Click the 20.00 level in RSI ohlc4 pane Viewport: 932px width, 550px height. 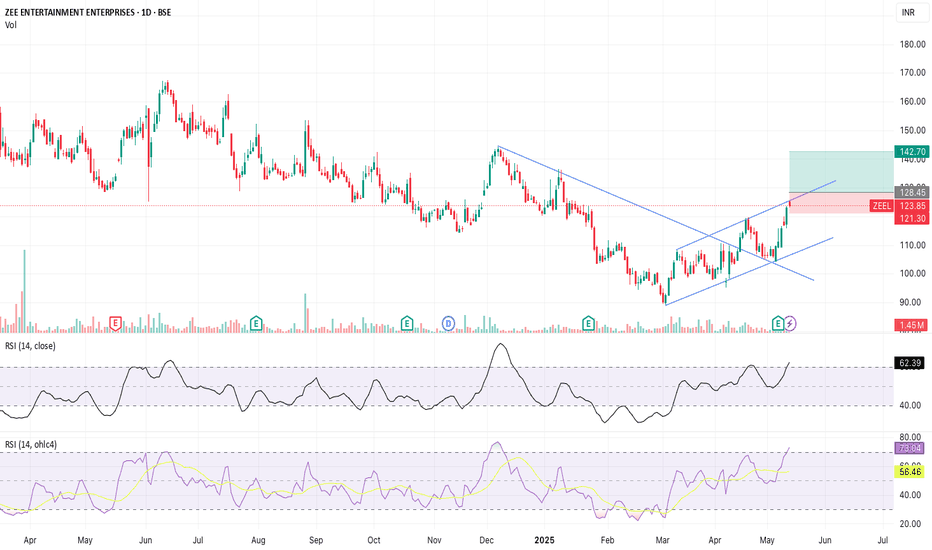coord(910,524)
